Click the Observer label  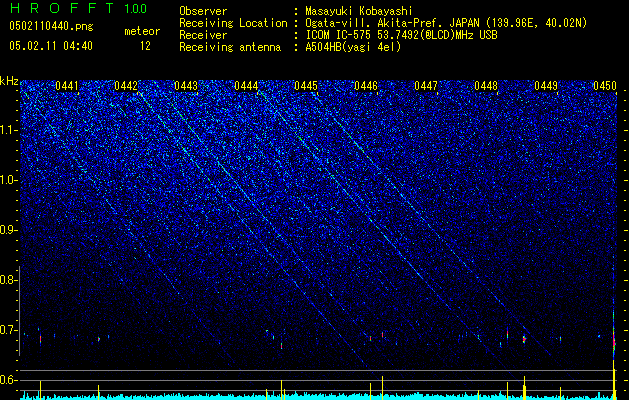click(x=203, y=11)
